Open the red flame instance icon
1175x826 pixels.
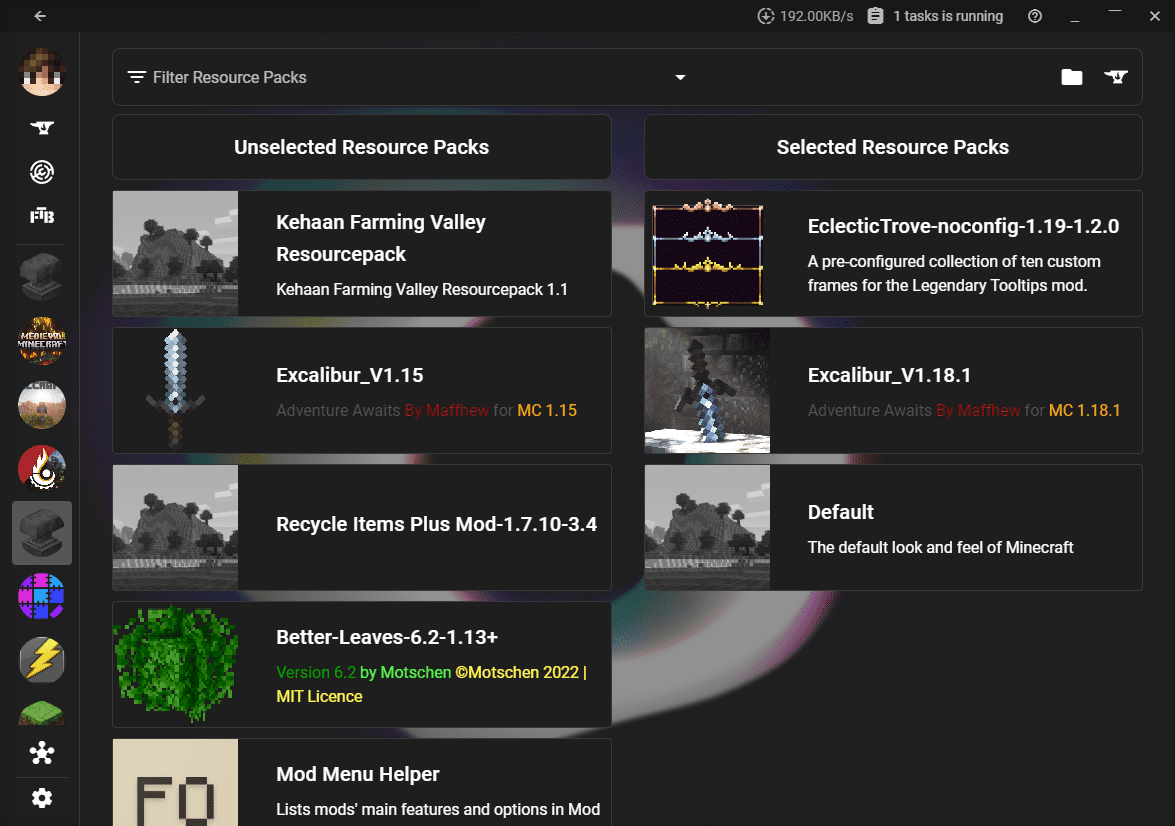42,468
